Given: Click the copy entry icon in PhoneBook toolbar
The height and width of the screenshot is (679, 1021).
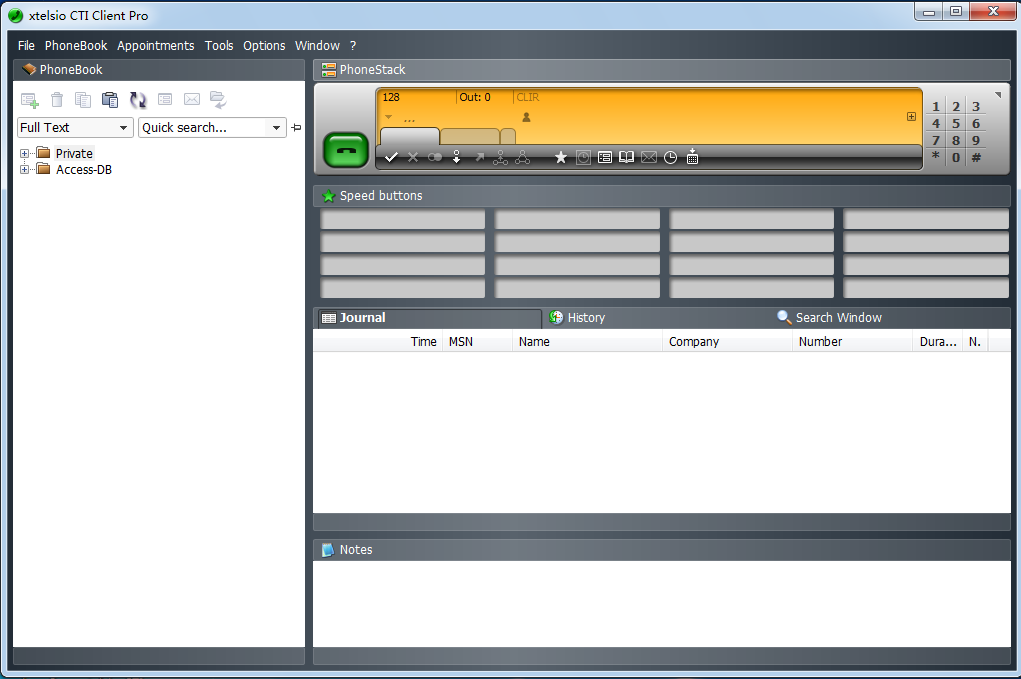Looking at the screenshot, I should pos(83,100).
